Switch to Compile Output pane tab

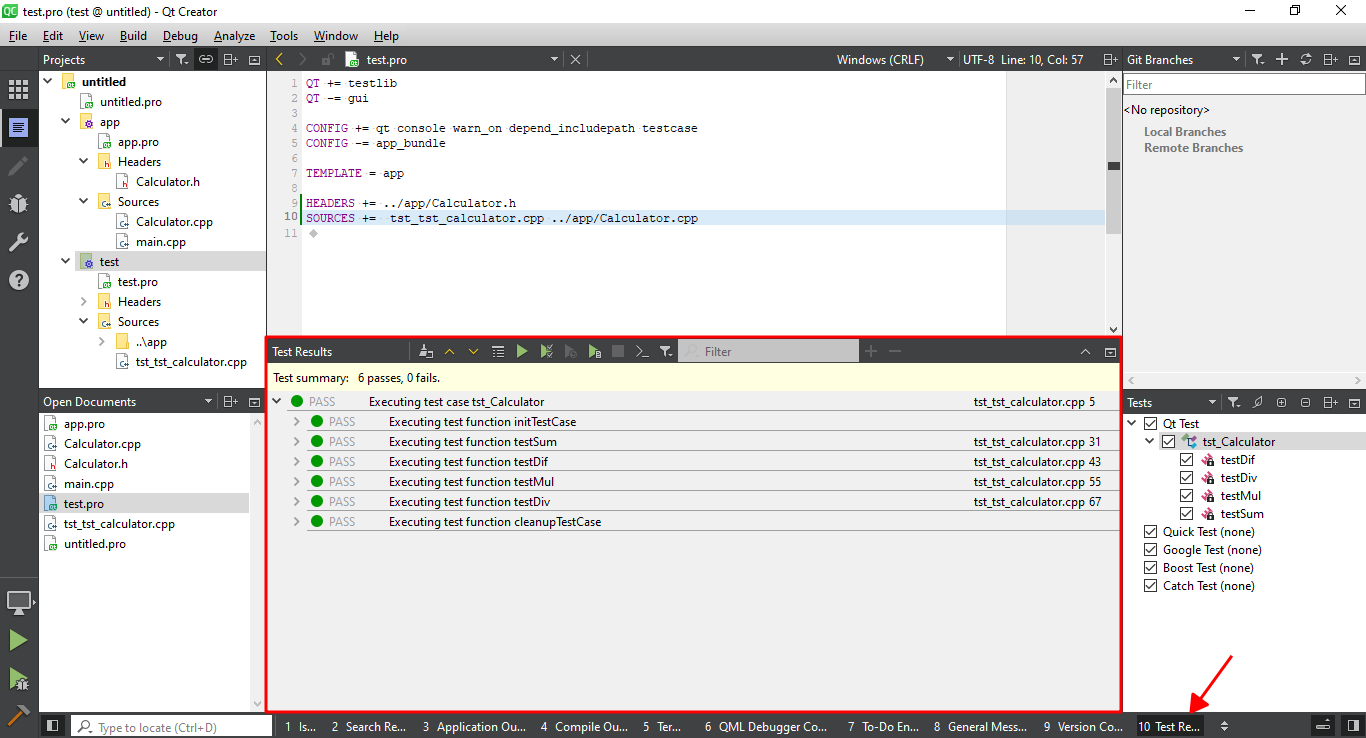pyautogui.click(x=585, y=727)
